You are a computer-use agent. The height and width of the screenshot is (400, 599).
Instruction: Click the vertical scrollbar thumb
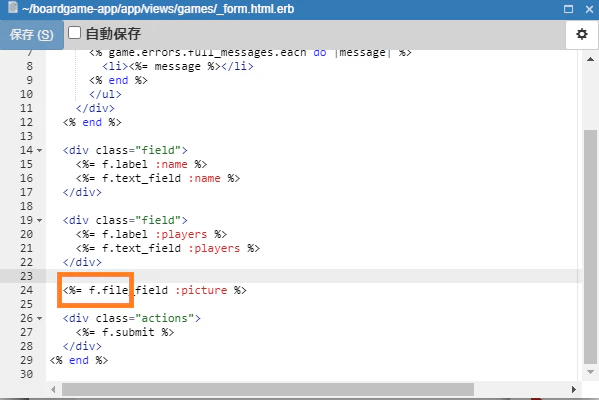590,247
